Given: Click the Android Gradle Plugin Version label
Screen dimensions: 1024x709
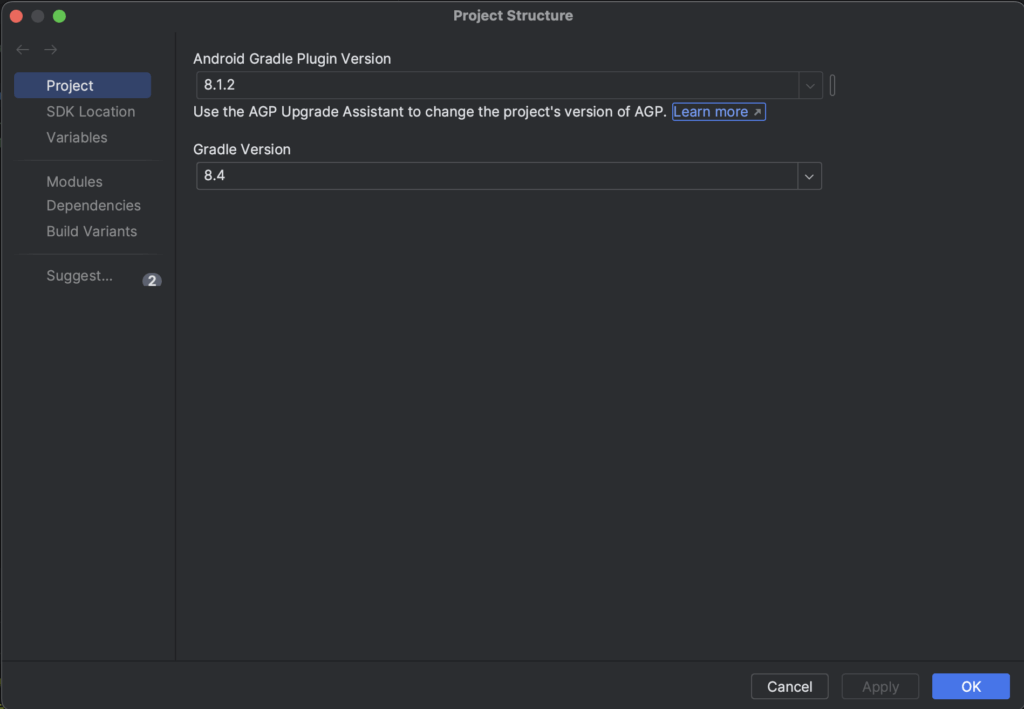Looking at the screenshot, I should (292, 59).
